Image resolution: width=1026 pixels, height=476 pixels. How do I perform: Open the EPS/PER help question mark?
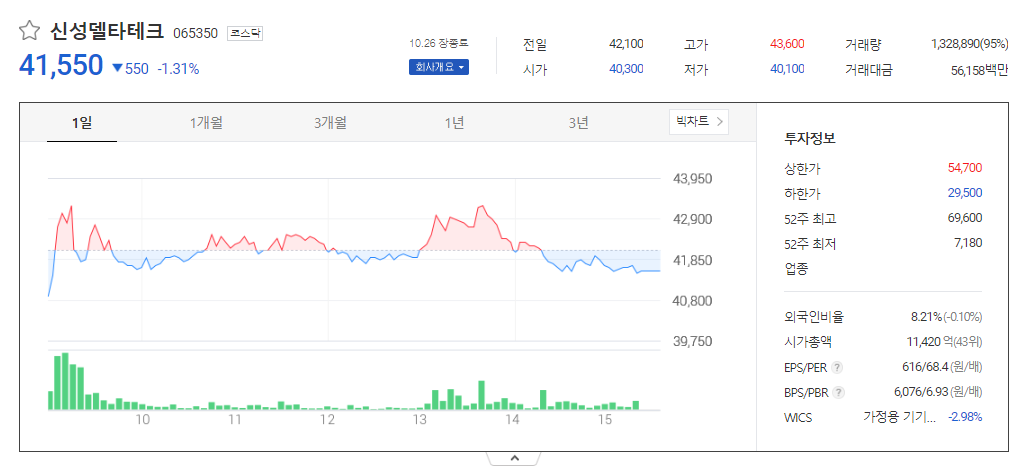point(838,368)
